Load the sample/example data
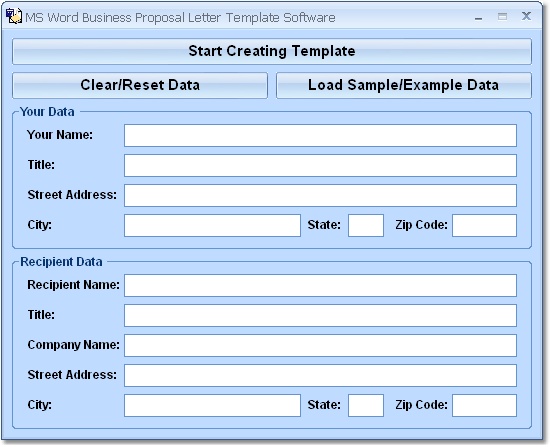 (x=404, y=85)
